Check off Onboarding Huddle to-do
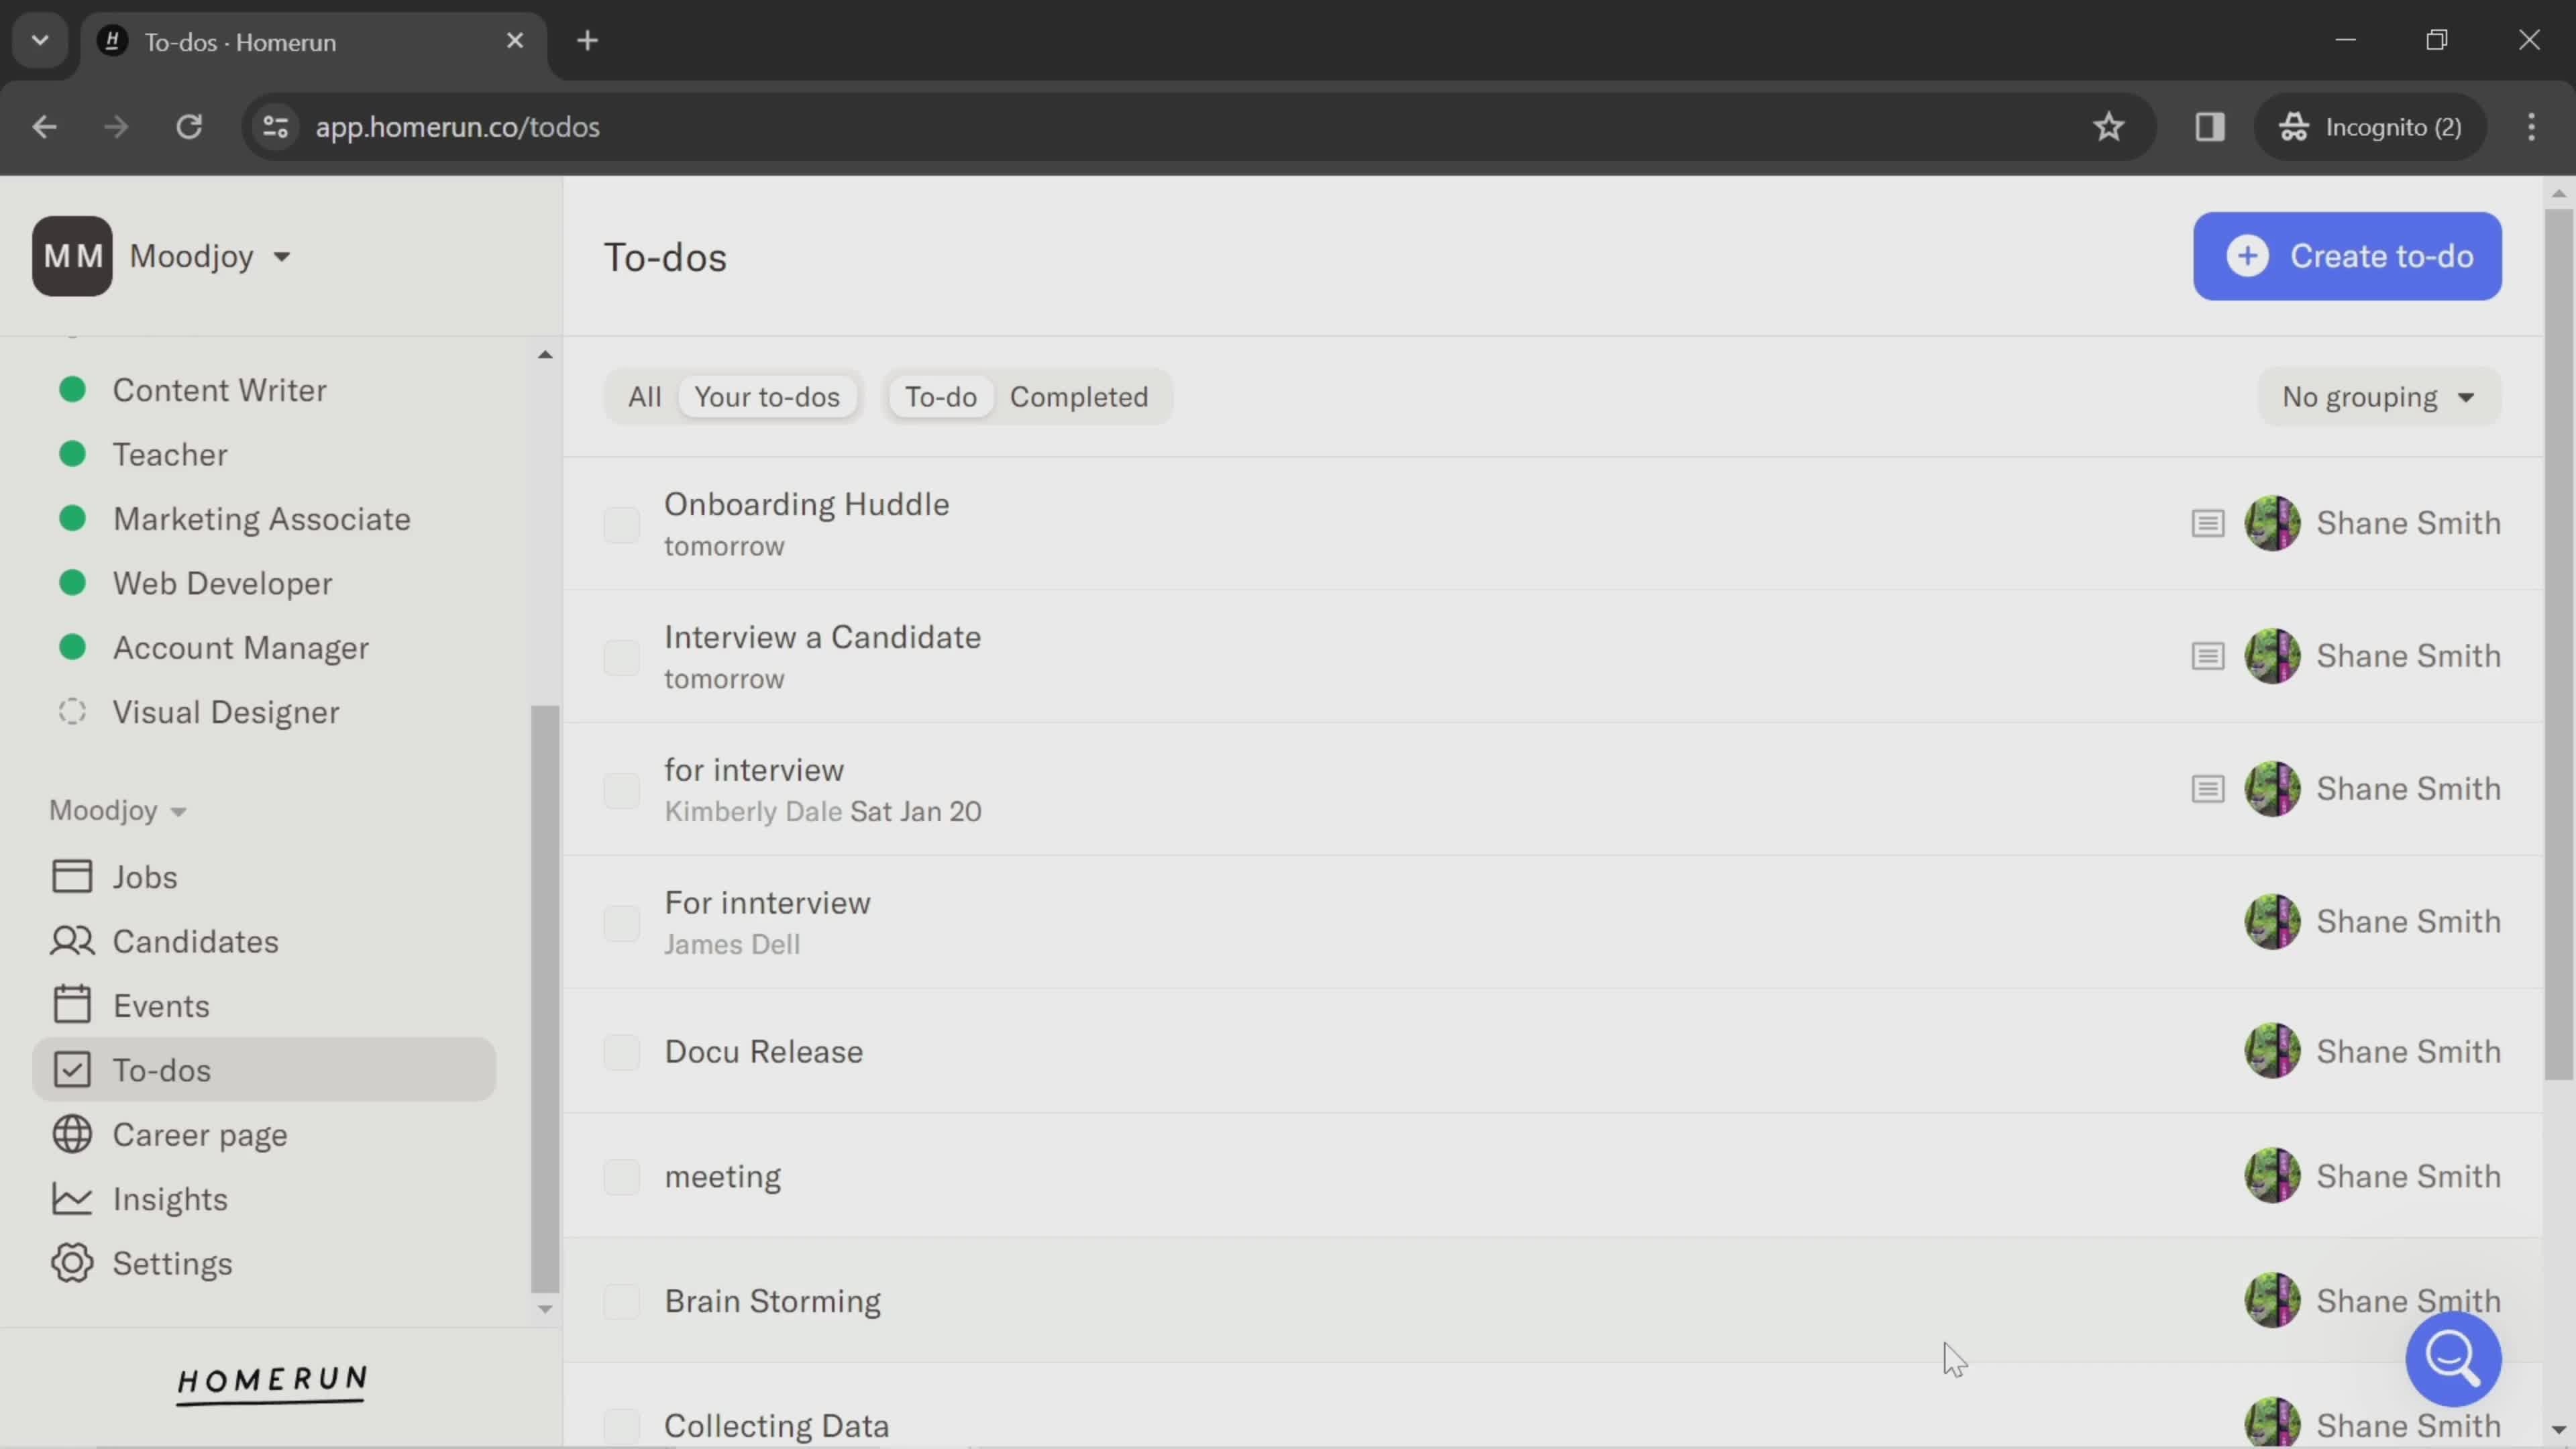Image resolution: width=2576 pixels, height=1449 pixels. pyautogui.click(x=621, y=524)
